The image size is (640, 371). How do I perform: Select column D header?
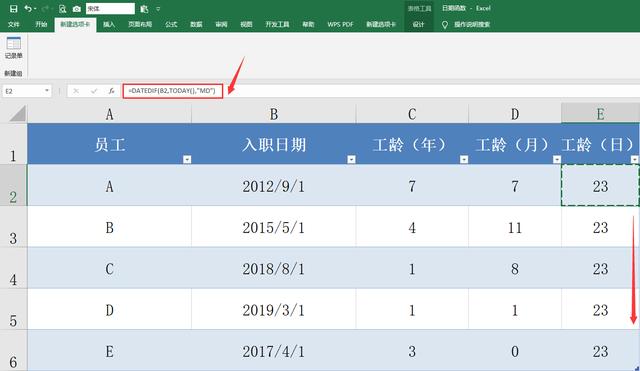[515, 114]
